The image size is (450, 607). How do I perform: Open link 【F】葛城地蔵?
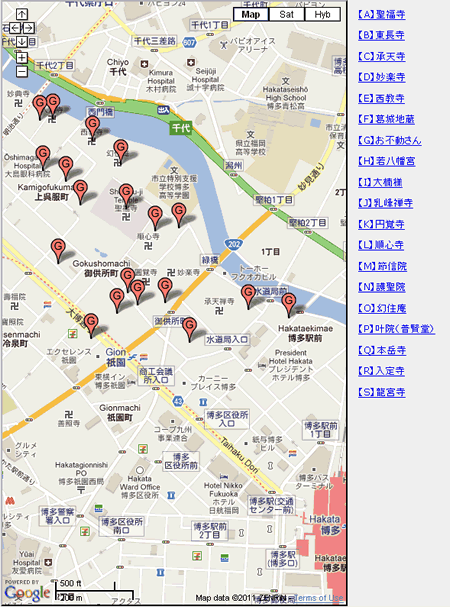(386, 119)
